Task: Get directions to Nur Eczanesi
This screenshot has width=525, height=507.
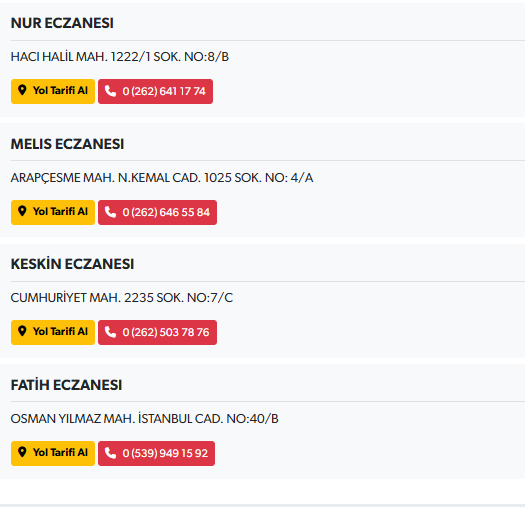Action: click(53, 91)
